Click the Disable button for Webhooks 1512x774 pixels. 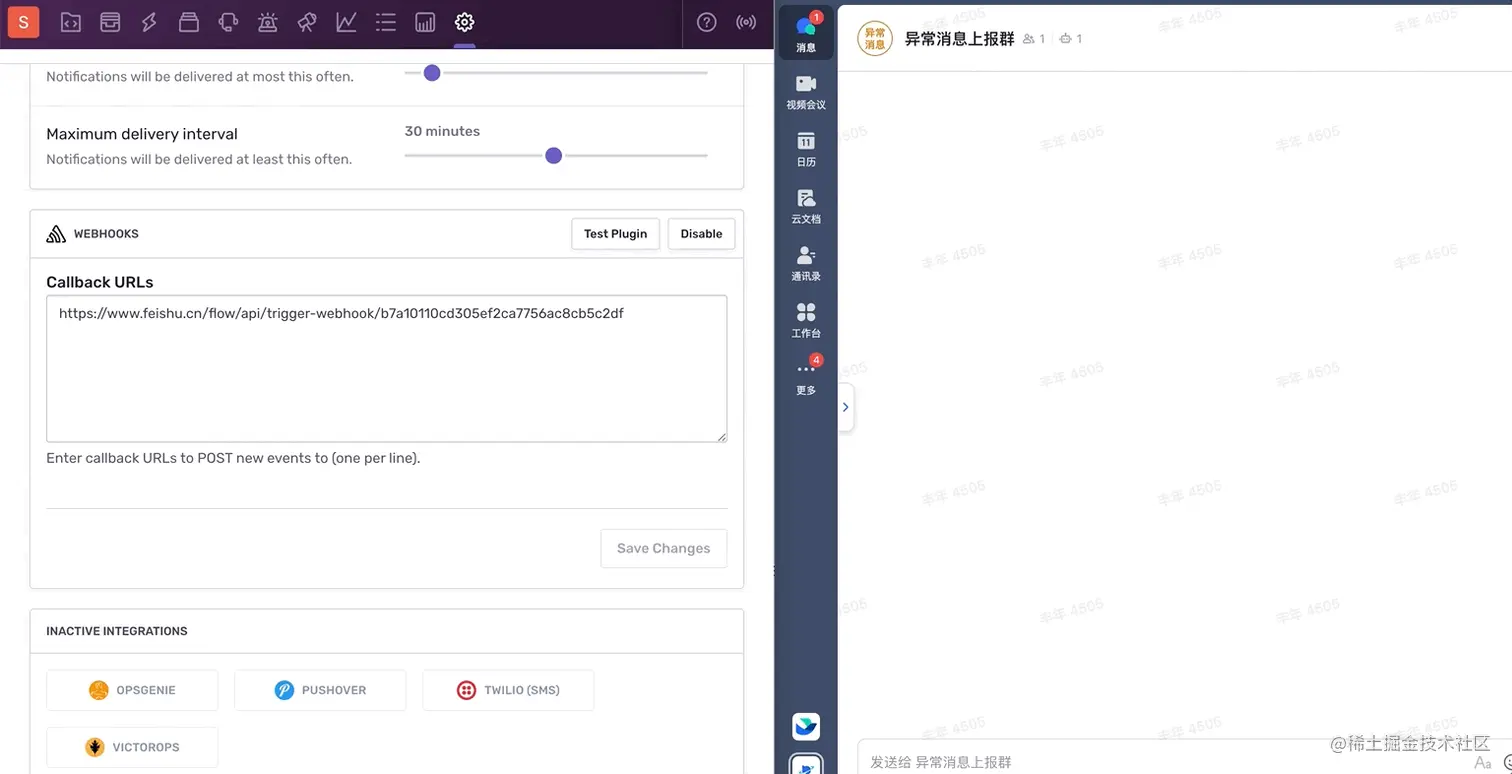701,234
